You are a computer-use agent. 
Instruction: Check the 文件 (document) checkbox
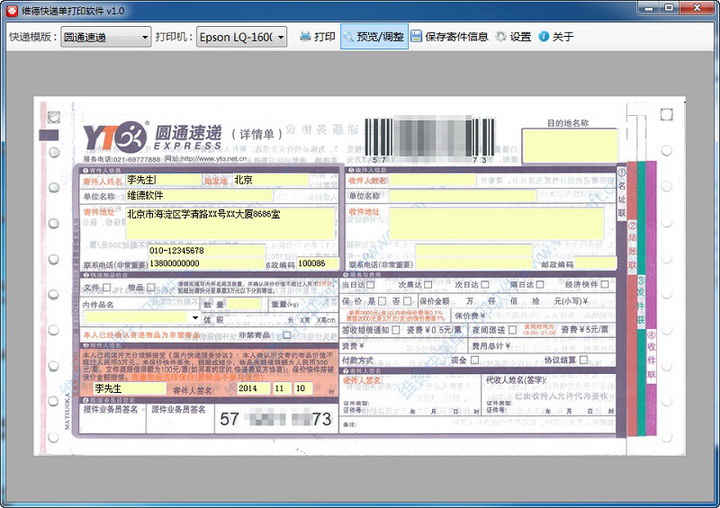pyautogui.click(x=107, y=287)
